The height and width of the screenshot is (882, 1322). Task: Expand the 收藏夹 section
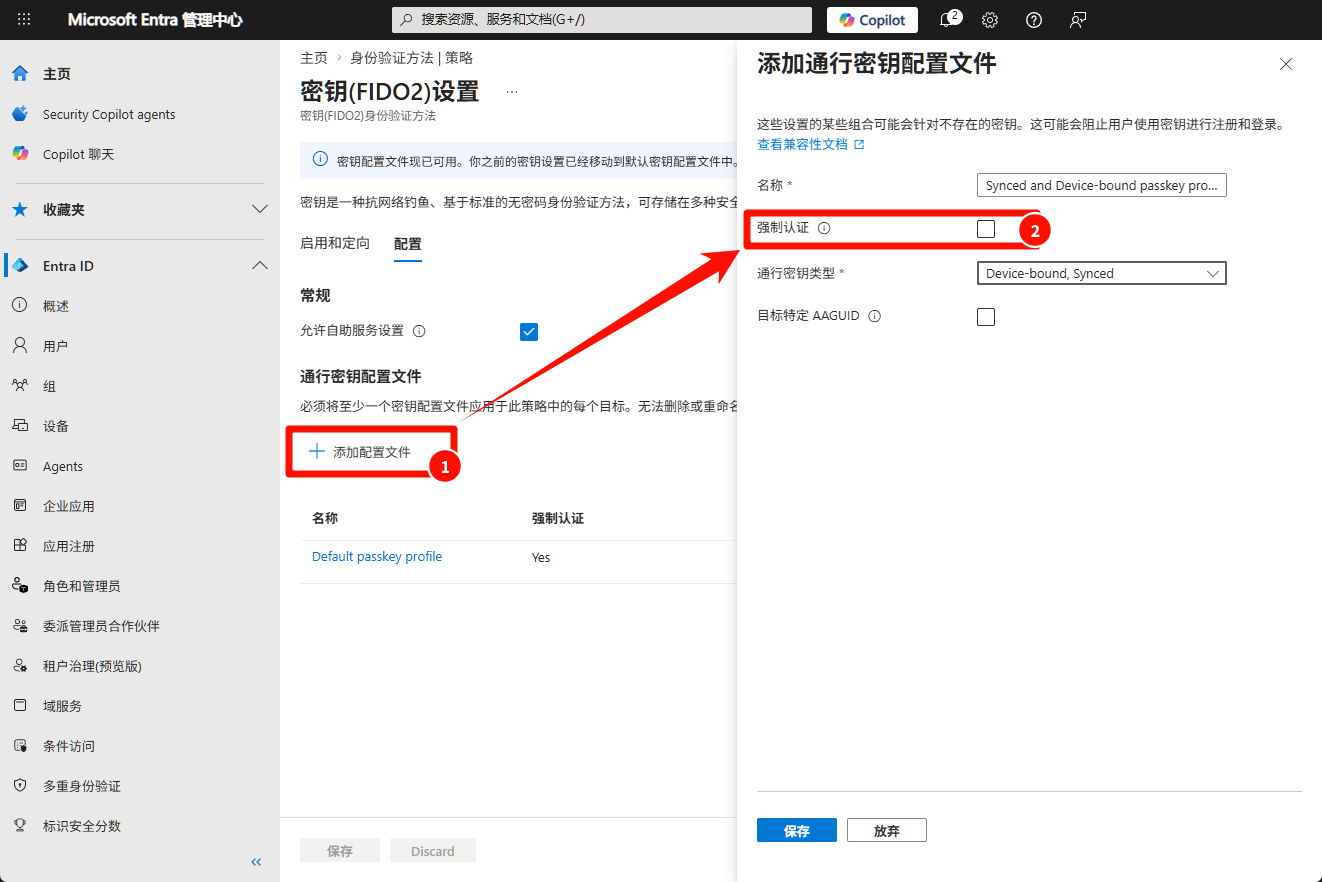coord(260,210)
